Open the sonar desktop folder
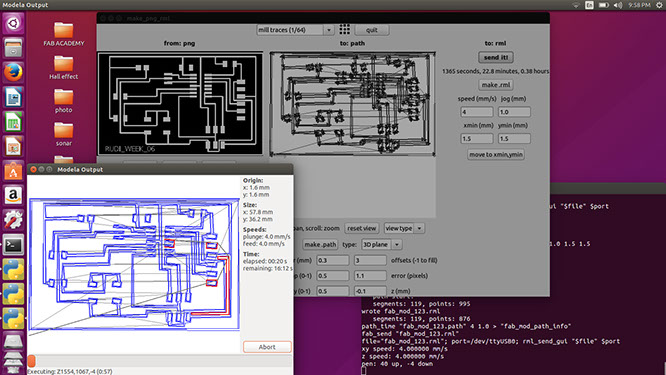The width and height of the screenshot is (666, 375). [63, 134]
